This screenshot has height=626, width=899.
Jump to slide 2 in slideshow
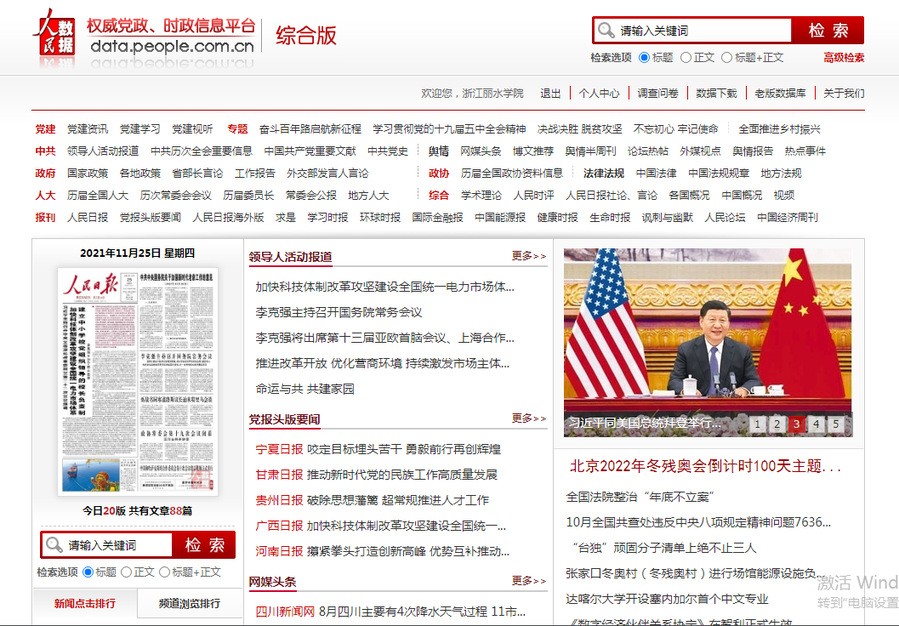click(777, 424)
